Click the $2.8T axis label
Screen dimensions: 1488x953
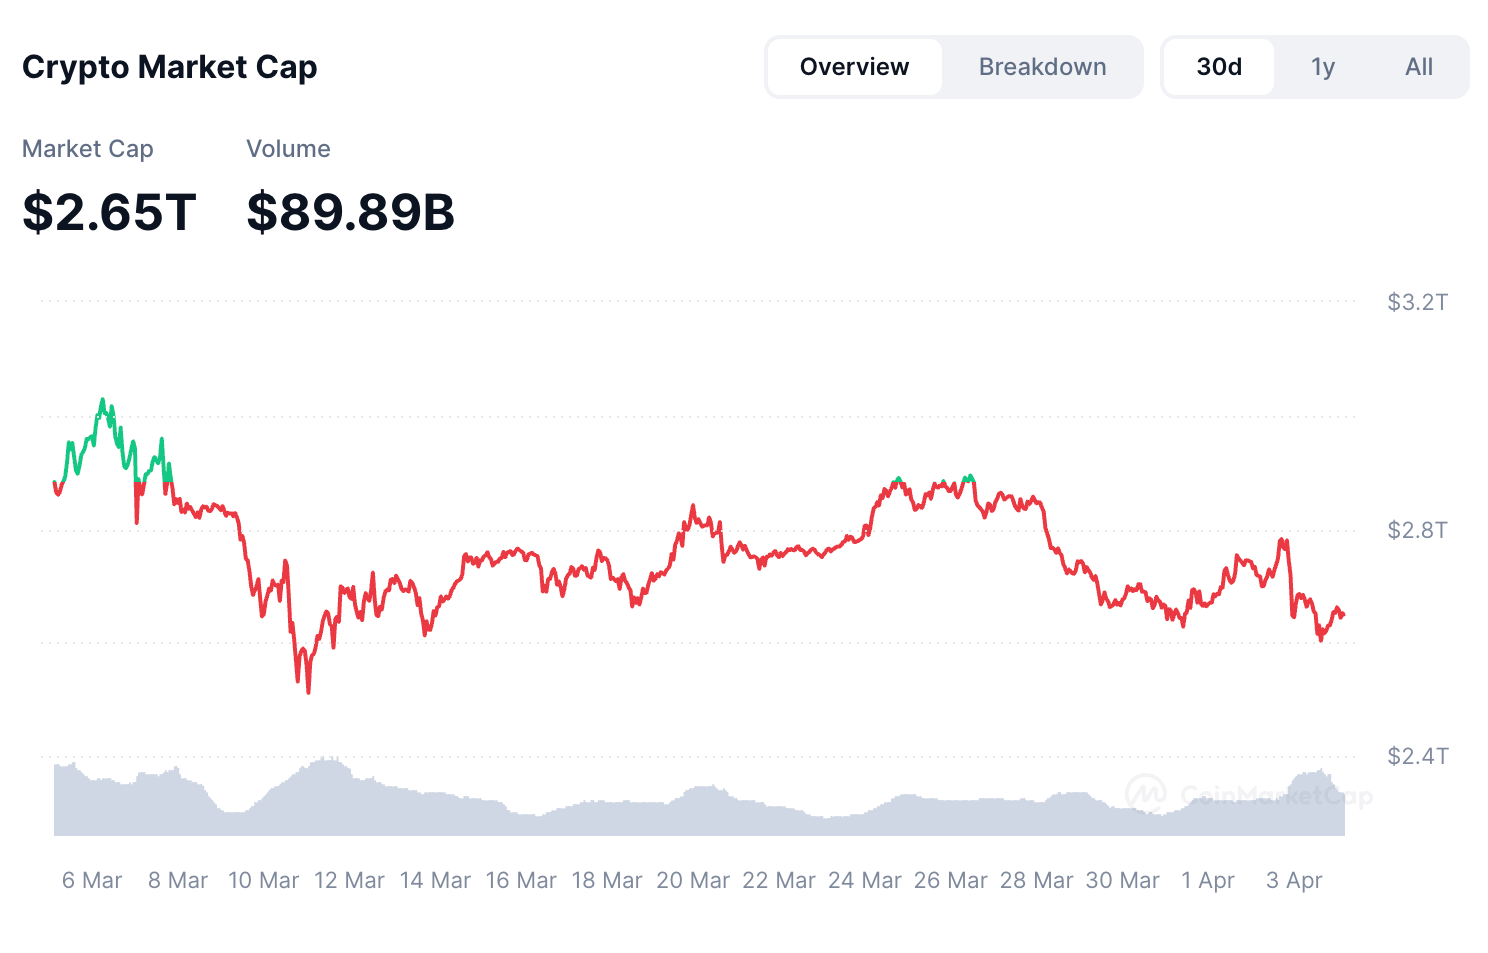(1417, 530)
